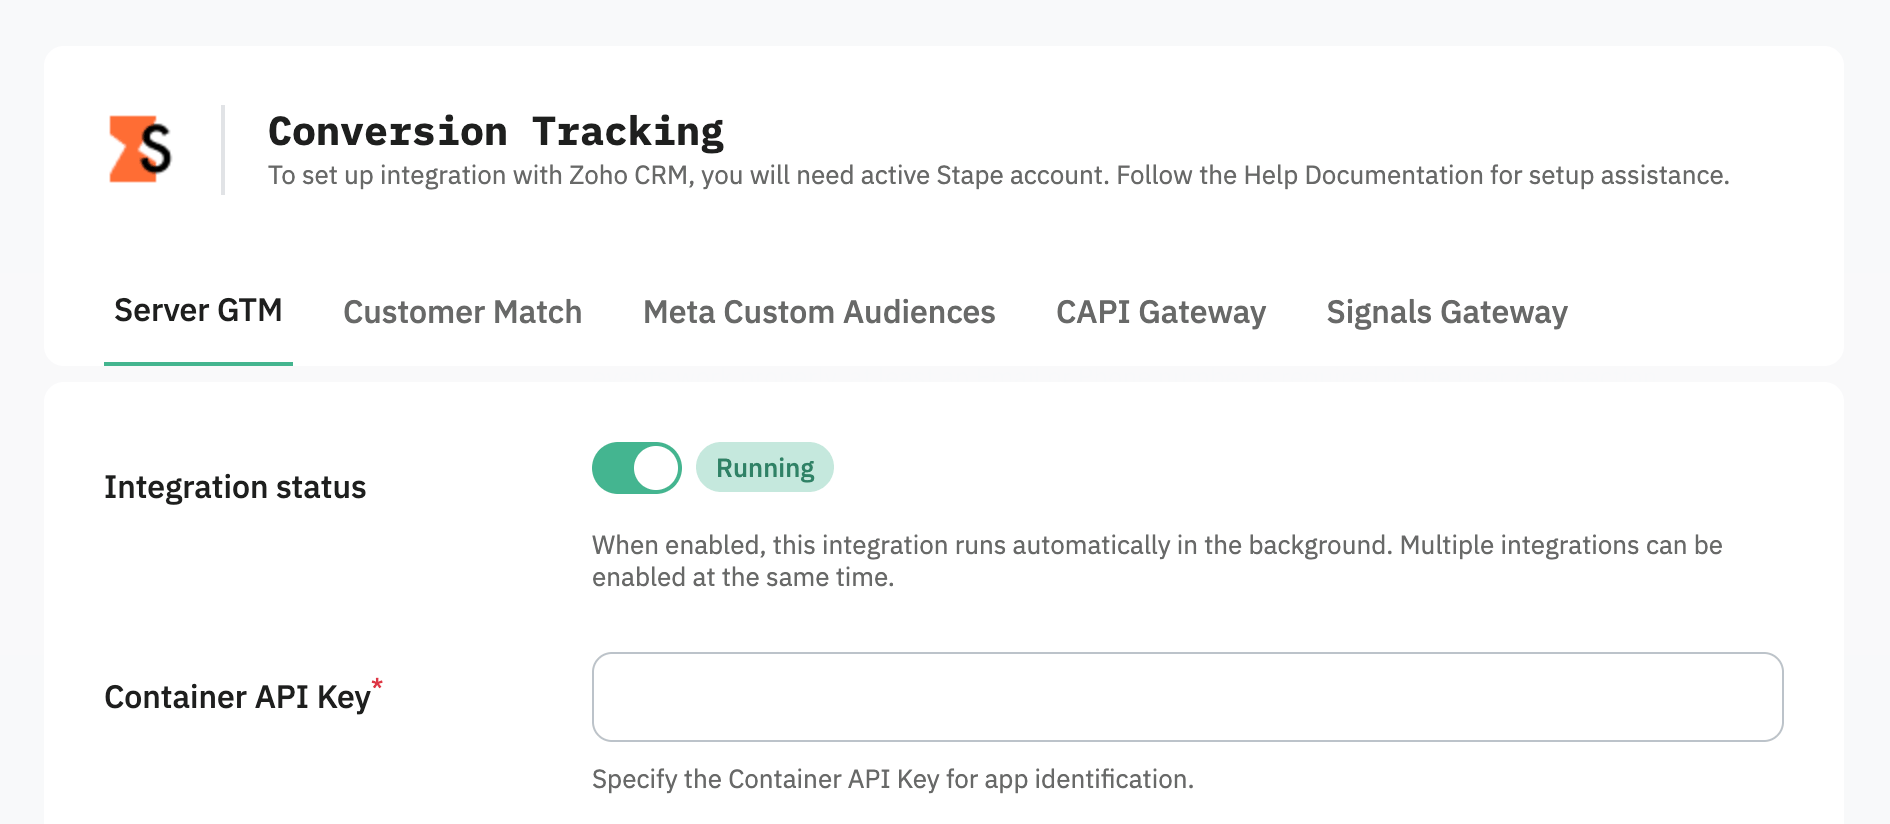Open the Server GTM tab
Viewport: 1890px width, 824px height.
pos(198,311)
